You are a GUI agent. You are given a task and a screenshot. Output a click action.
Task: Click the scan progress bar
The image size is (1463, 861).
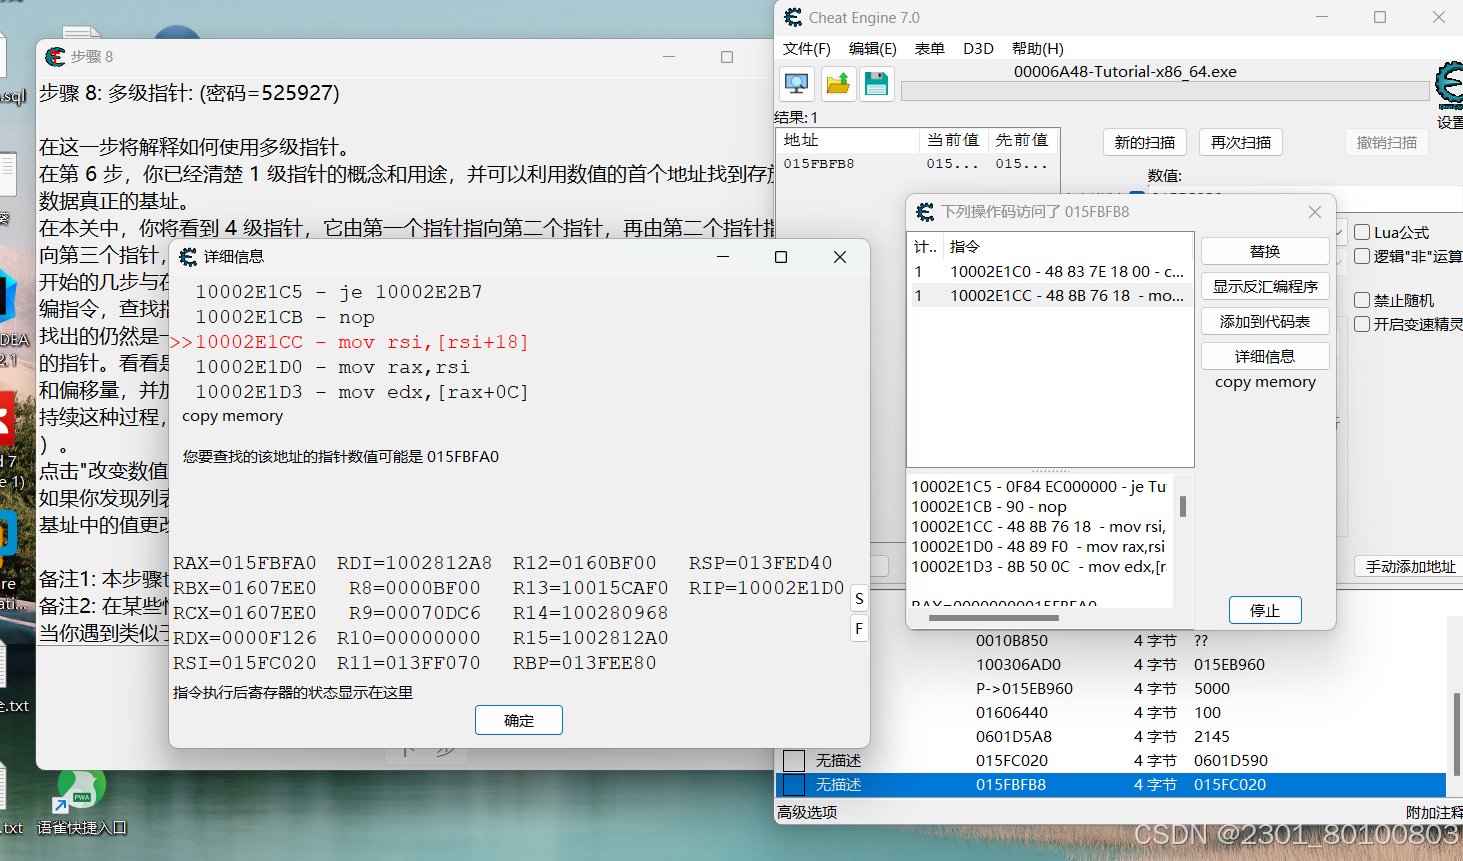(1165, 91)
